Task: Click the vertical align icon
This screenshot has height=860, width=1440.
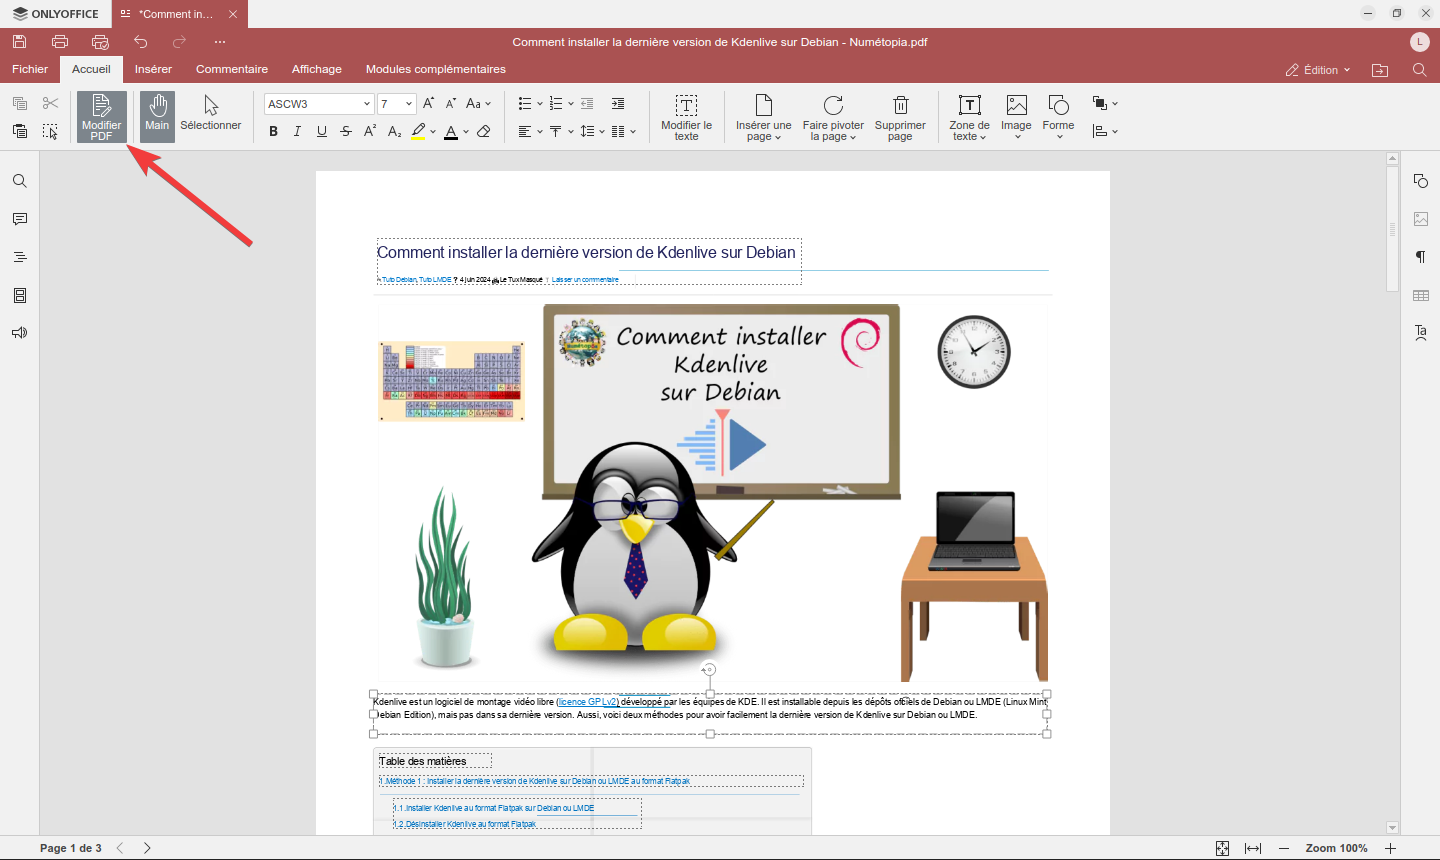Action: pyautogui.click(x=556, y=131)
